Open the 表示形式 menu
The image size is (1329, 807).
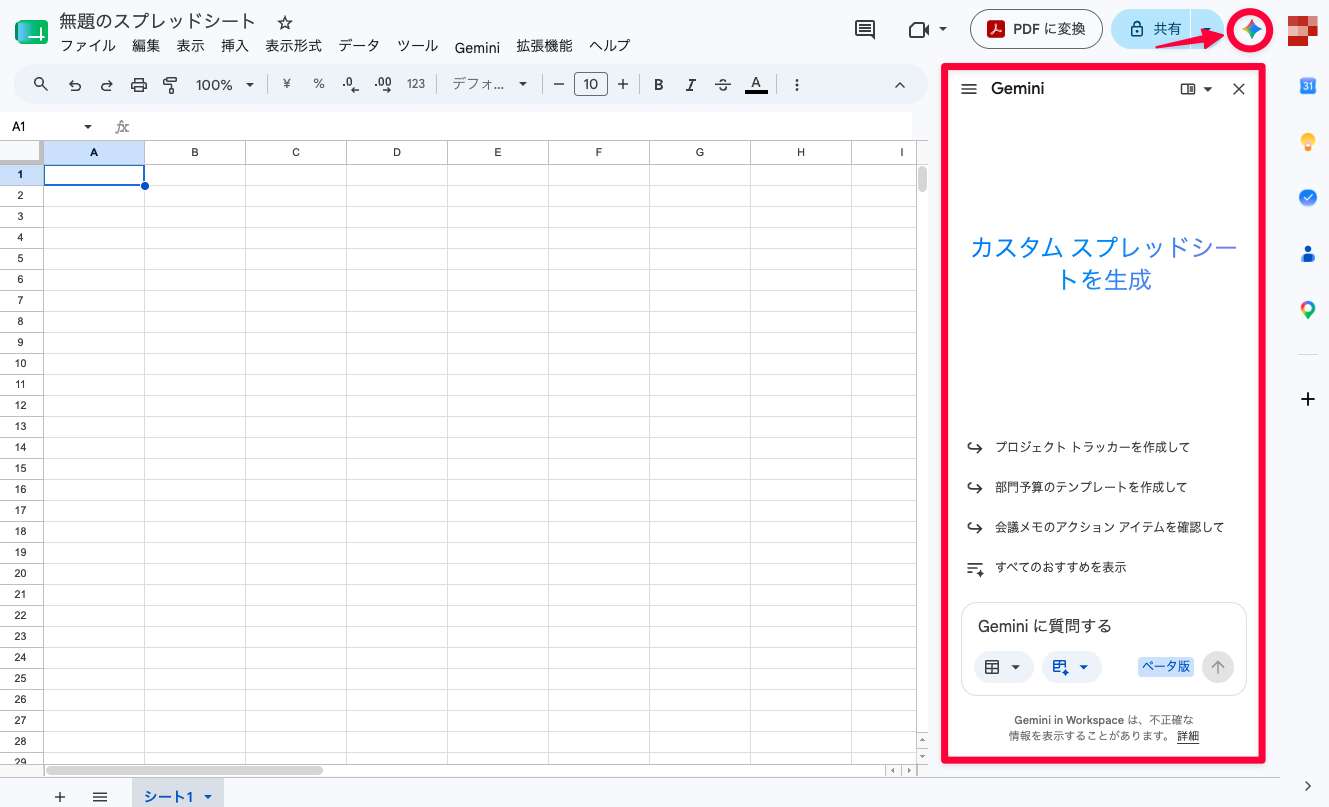(293, 46)
